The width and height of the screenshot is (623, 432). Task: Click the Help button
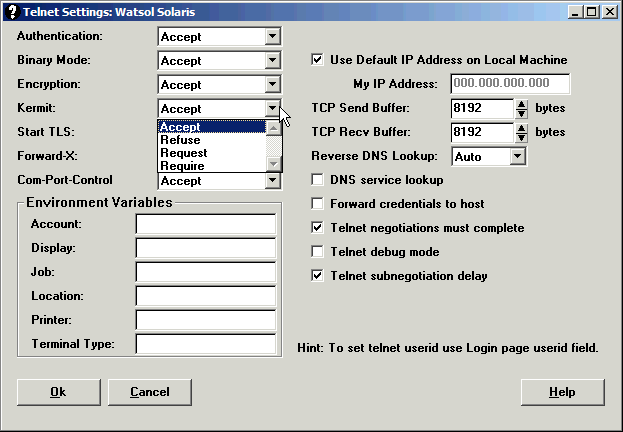(x=562, y=392)
